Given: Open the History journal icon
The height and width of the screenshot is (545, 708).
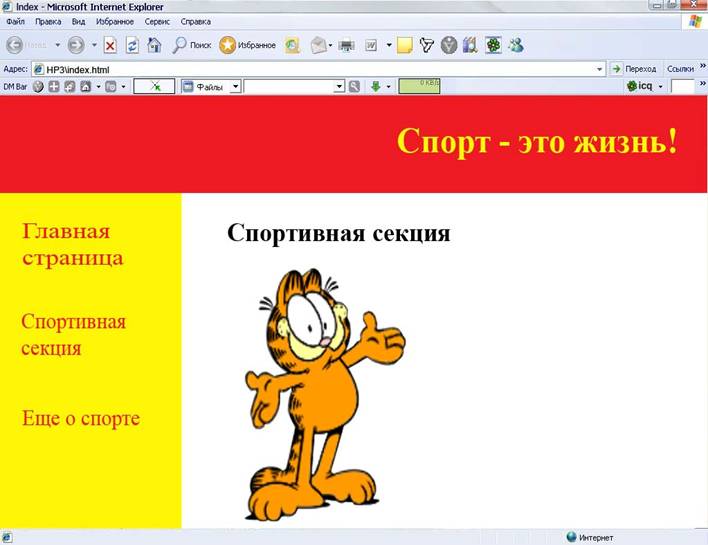Looking at the screenshot, I should [292, 45].
